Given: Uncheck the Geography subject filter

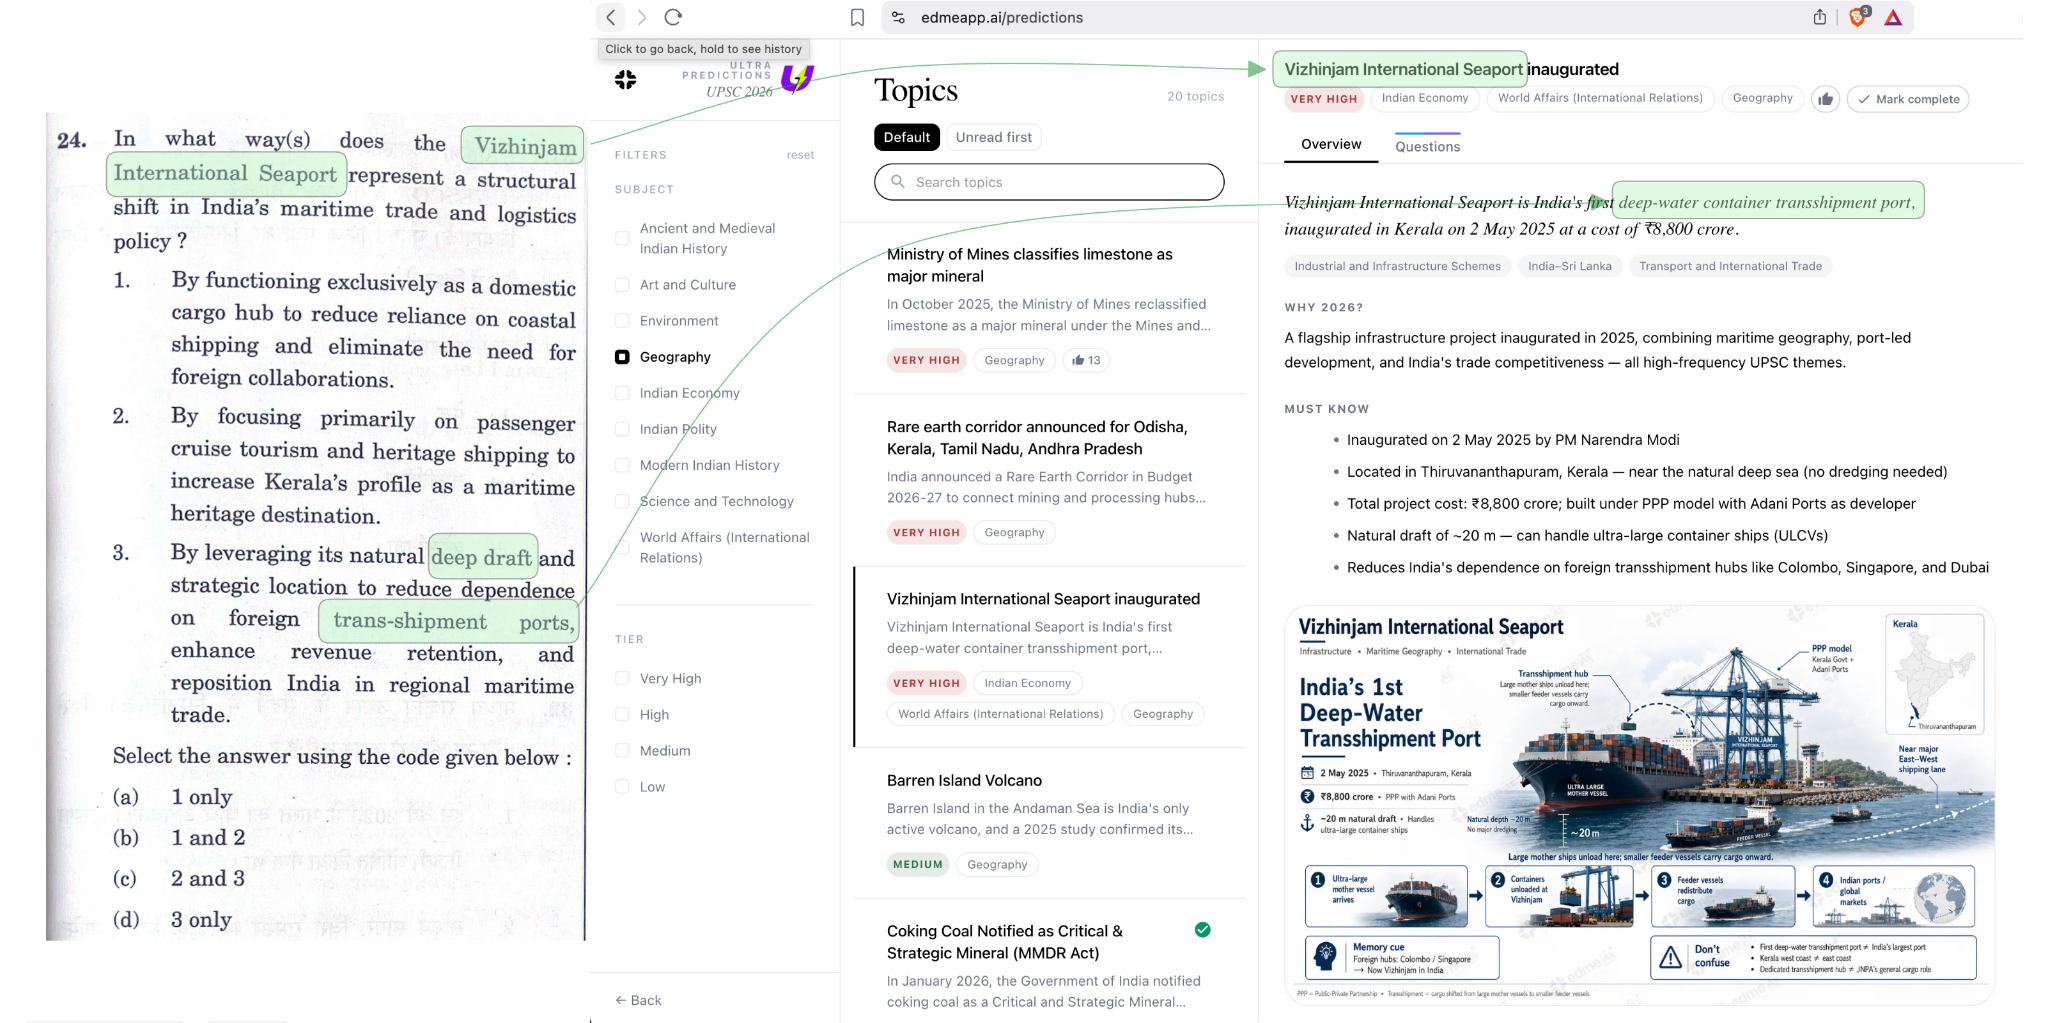Looking at the screenshot, I should [x=622, y=357].
